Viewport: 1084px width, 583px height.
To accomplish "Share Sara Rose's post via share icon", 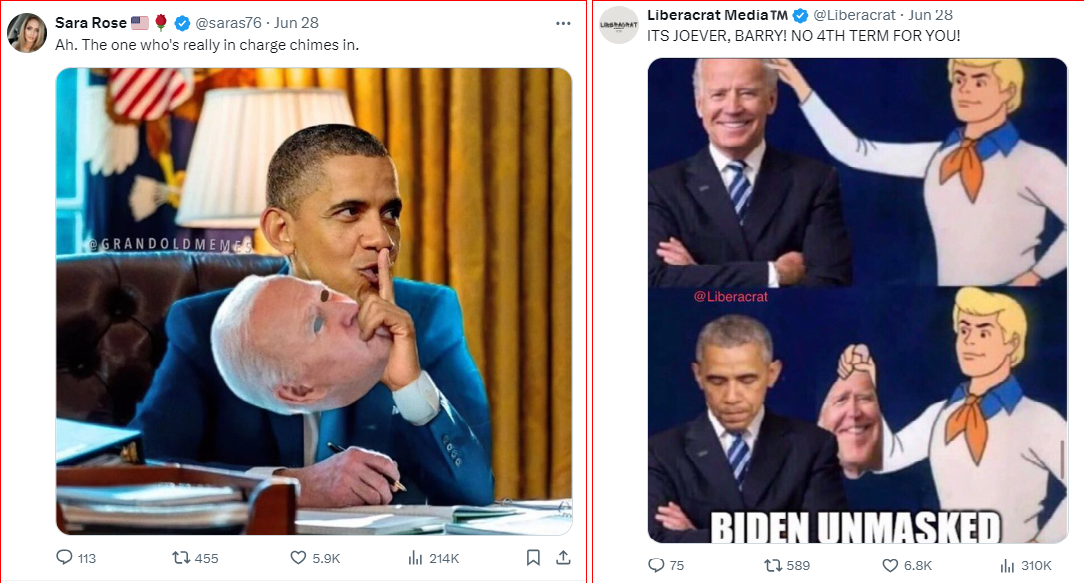I will coord(563,557).
